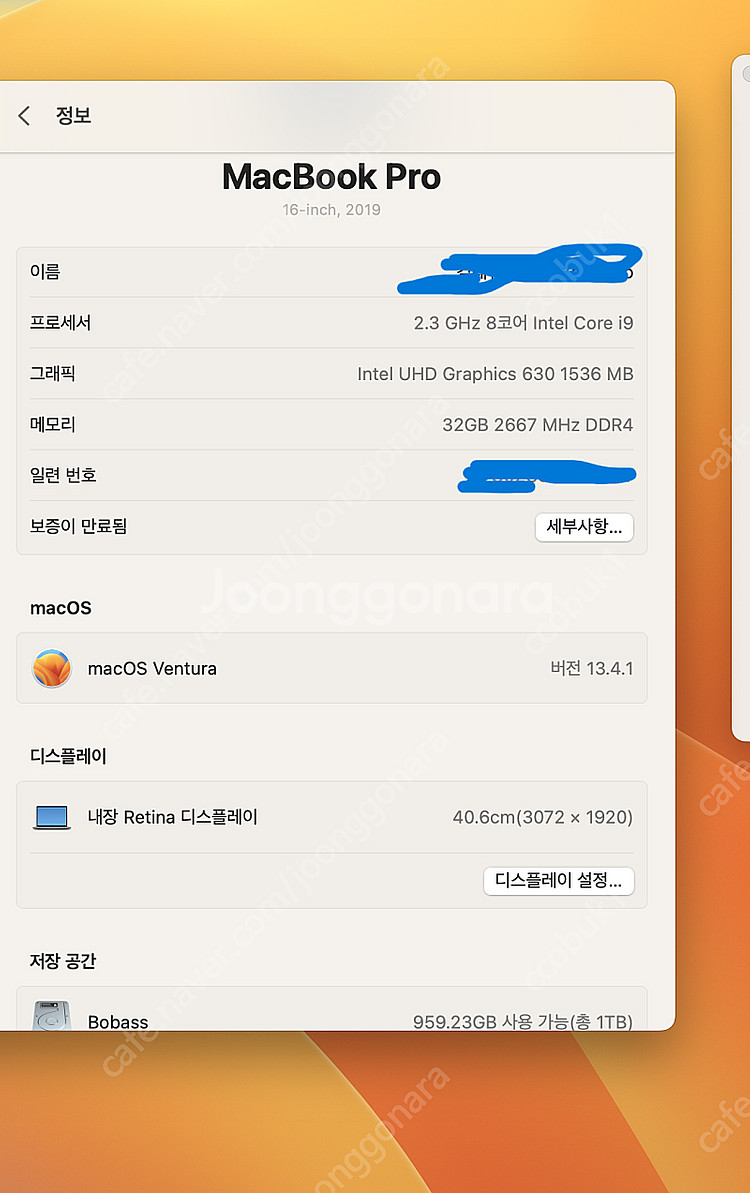Select 버전 13.4.1 text

click(592, 668)
